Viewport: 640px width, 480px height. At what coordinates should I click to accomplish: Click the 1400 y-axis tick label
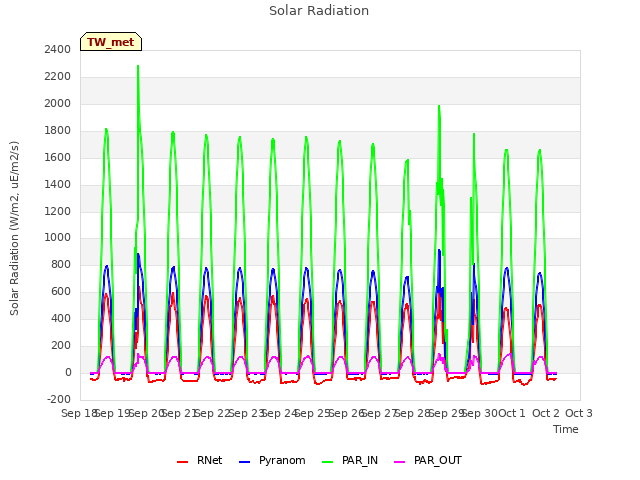pyautogui.click(x=58, y=184)
